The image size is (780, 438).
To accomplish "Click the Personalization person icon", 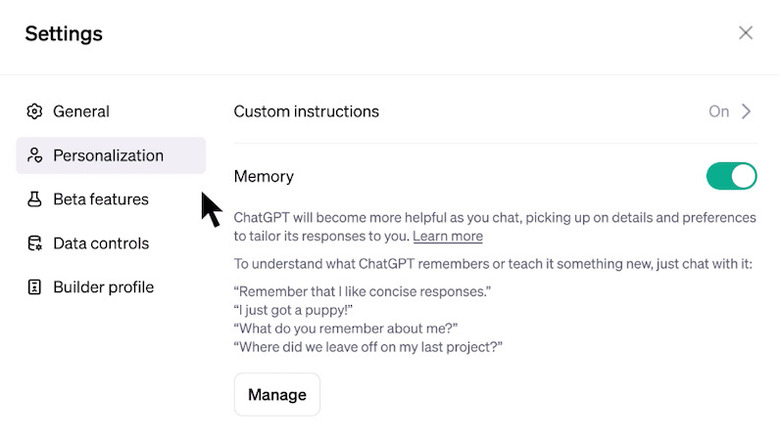I will click(35, 156).
